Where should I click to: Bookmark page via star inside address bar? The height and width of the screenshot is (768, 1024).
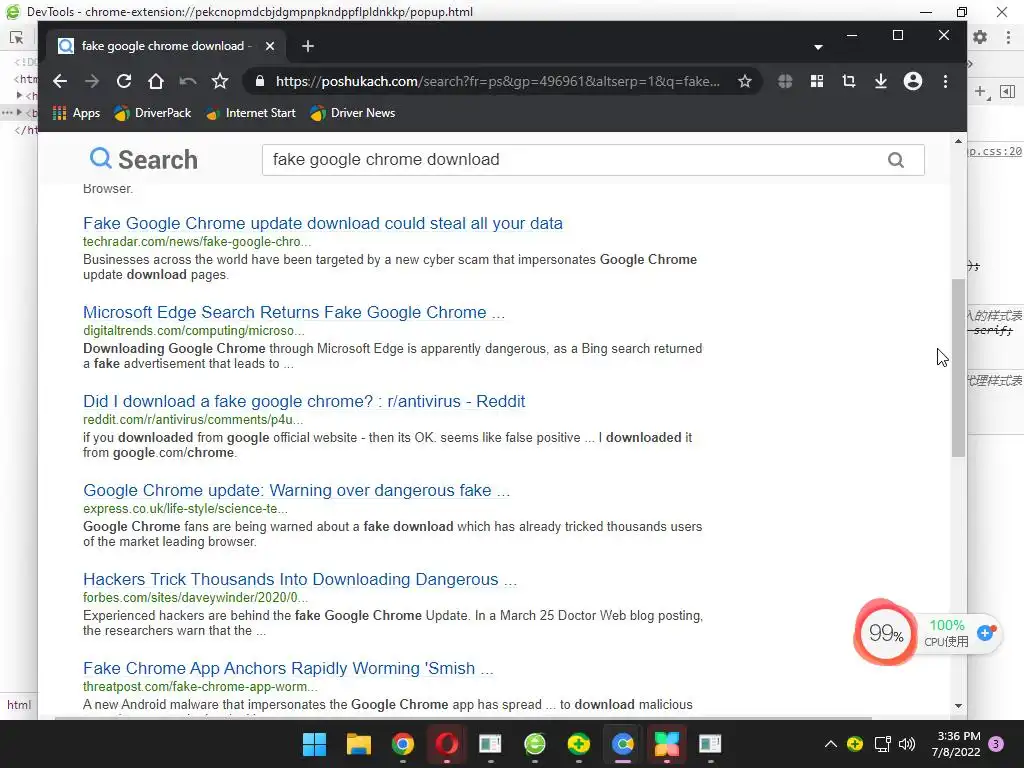click(x=744, y=81)
